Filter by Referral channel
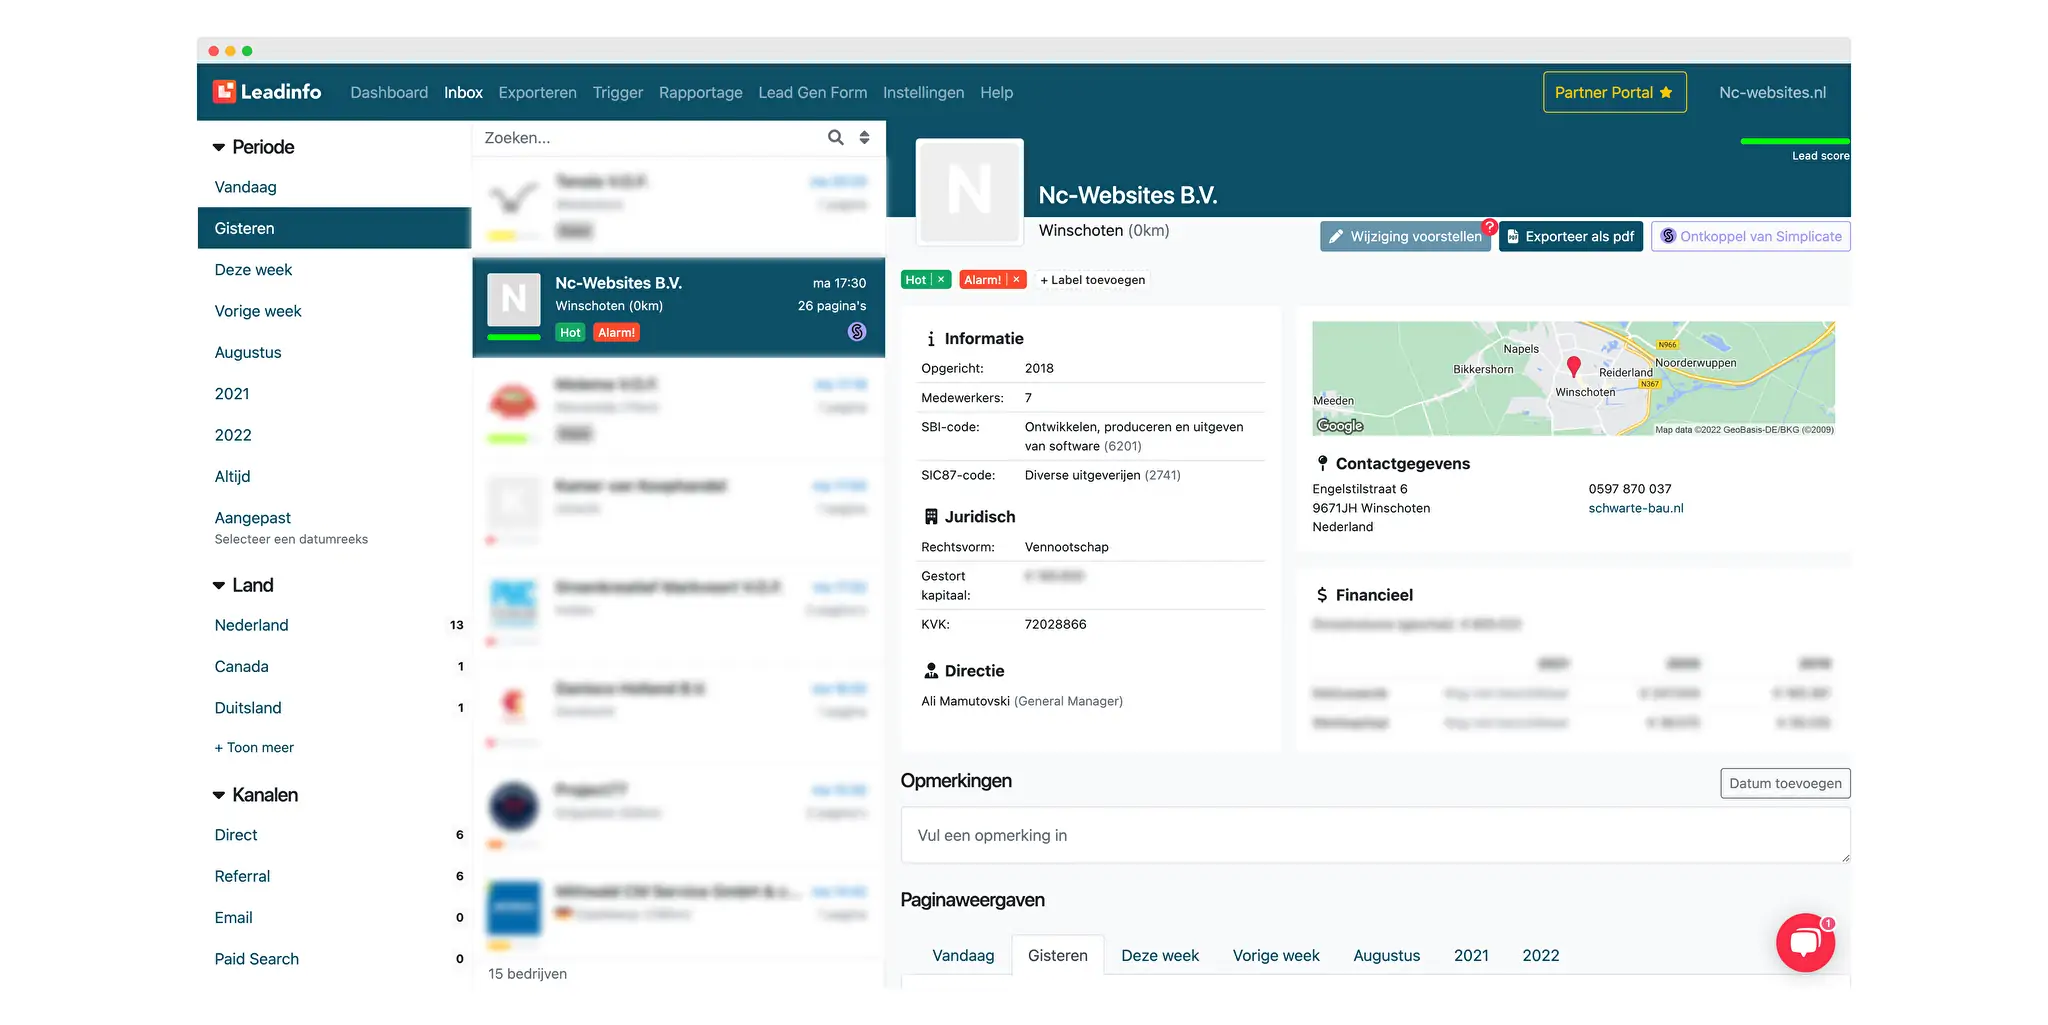 pos(242,876)
